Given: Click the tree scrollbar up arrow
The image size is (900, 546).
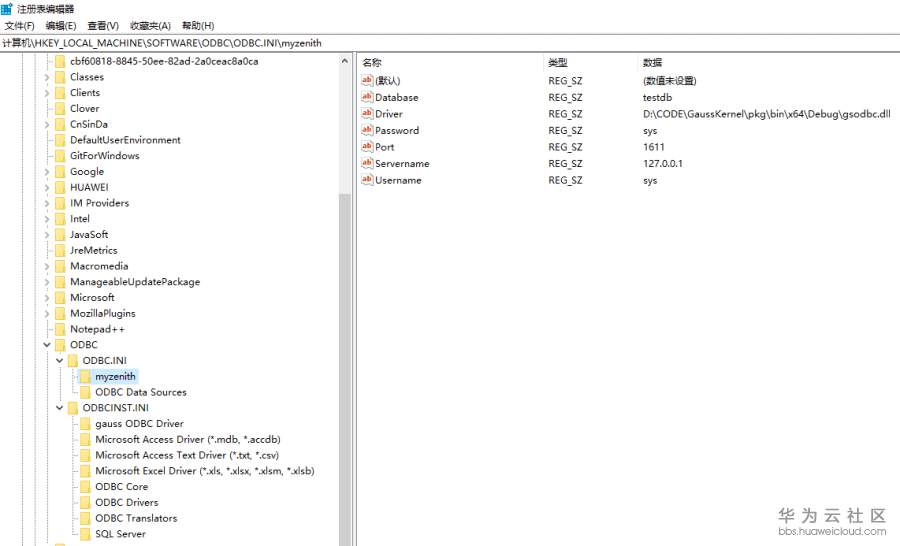Looking at the screenshot, I should tap(344, 61).
